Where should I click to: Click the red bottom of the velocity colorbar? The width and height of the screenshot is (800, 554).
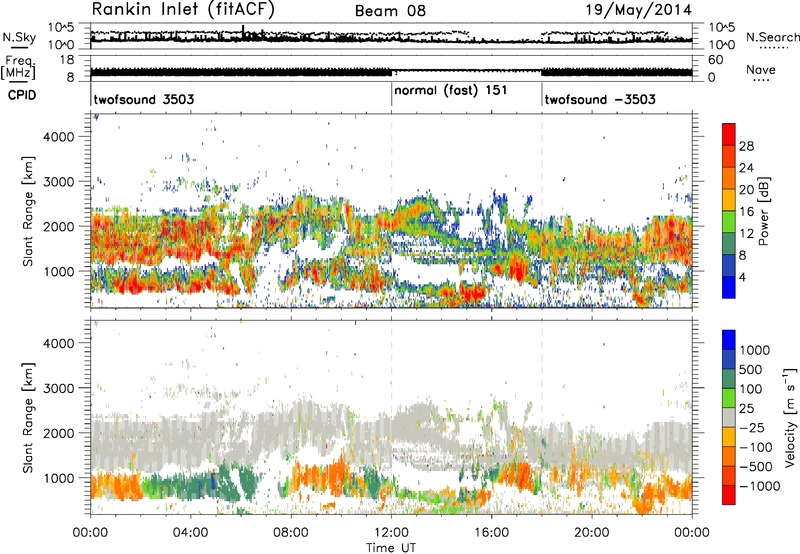tap(729, 495)
